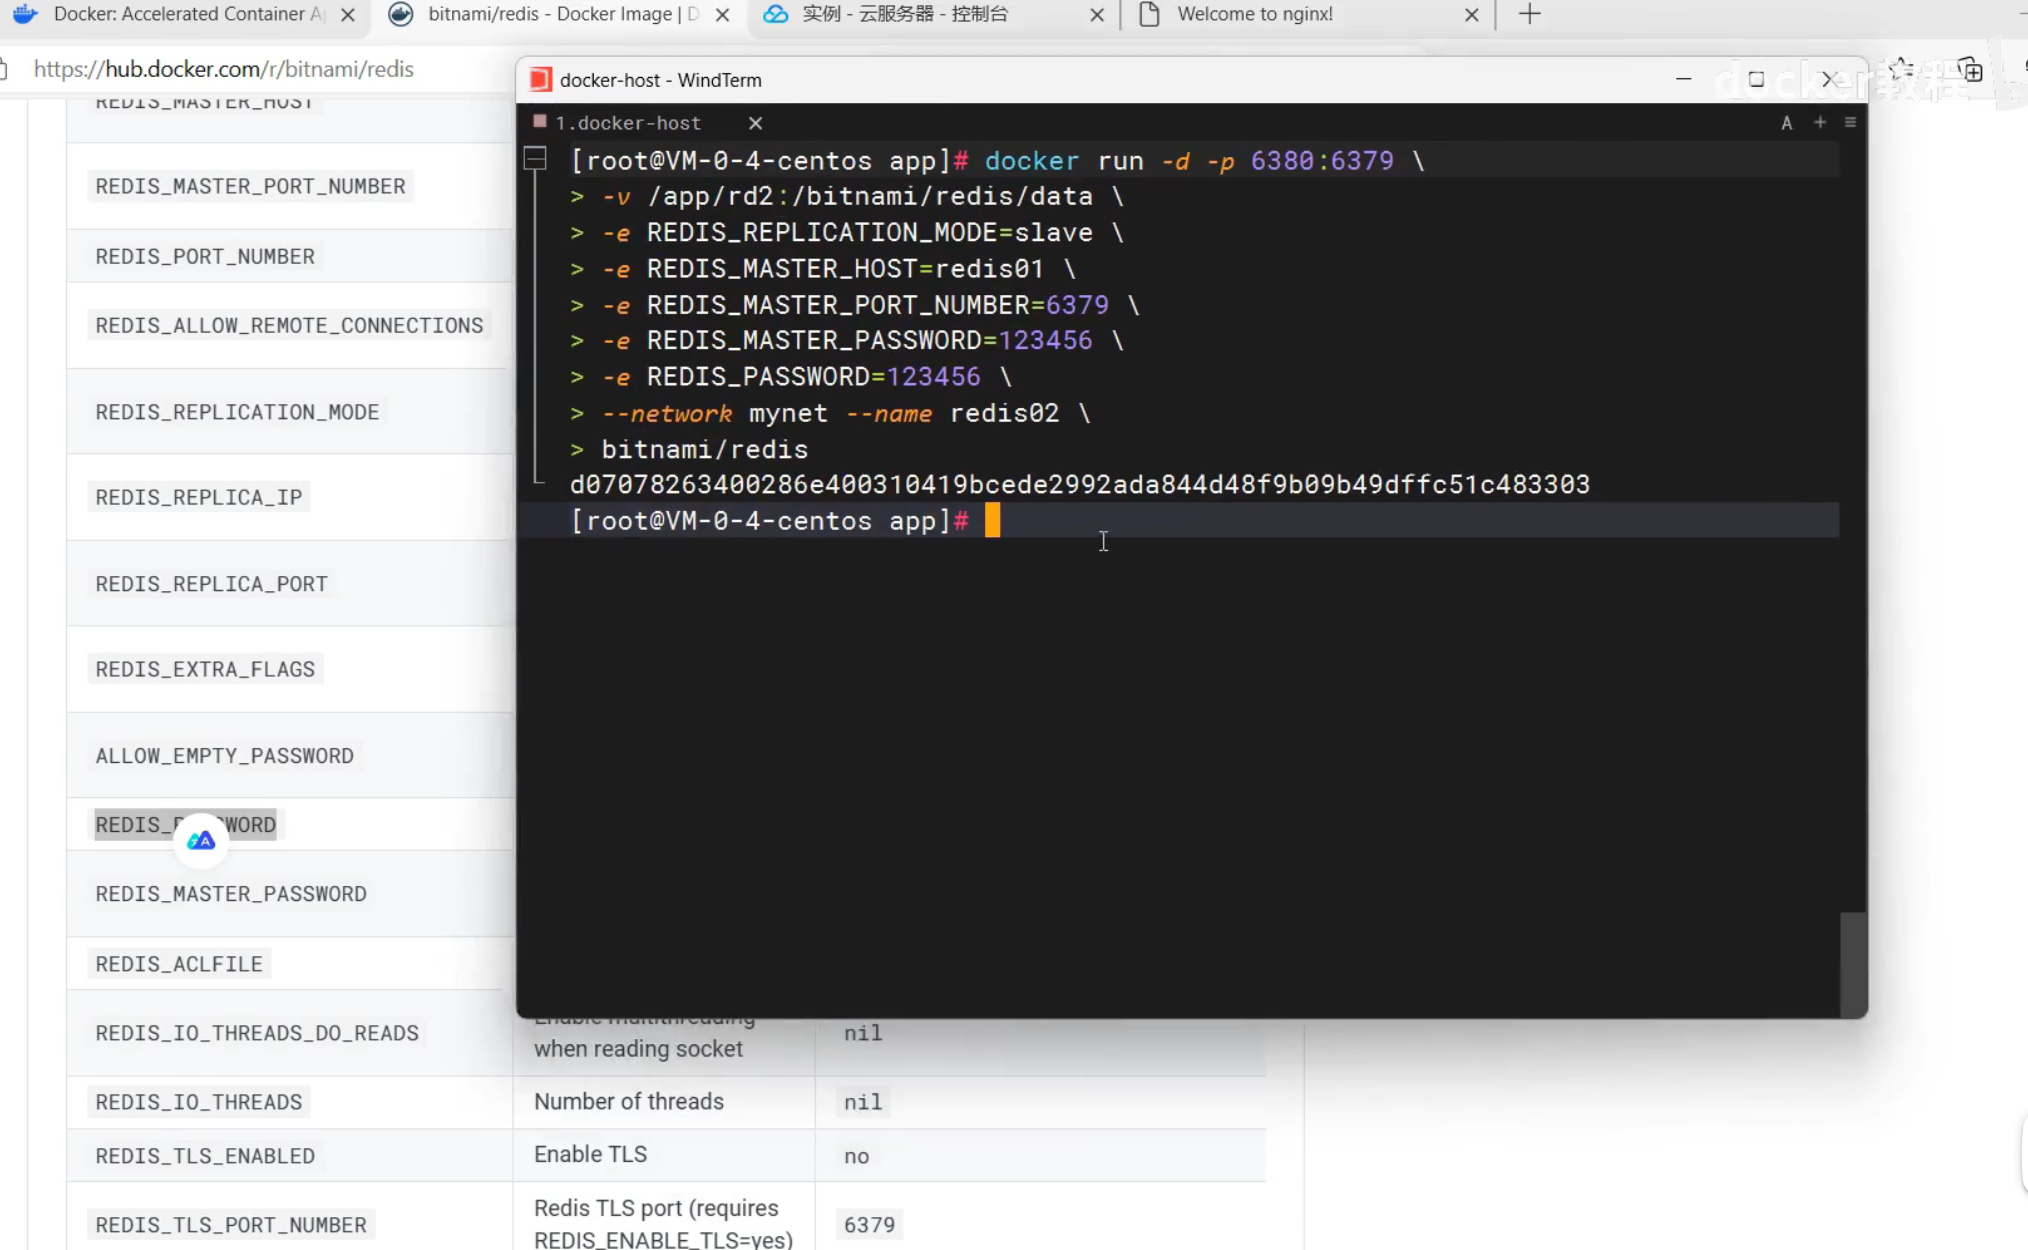Click the browser favorites star icon
This screenshot has height=1250, width=2028.
[x=1901, y=69]
